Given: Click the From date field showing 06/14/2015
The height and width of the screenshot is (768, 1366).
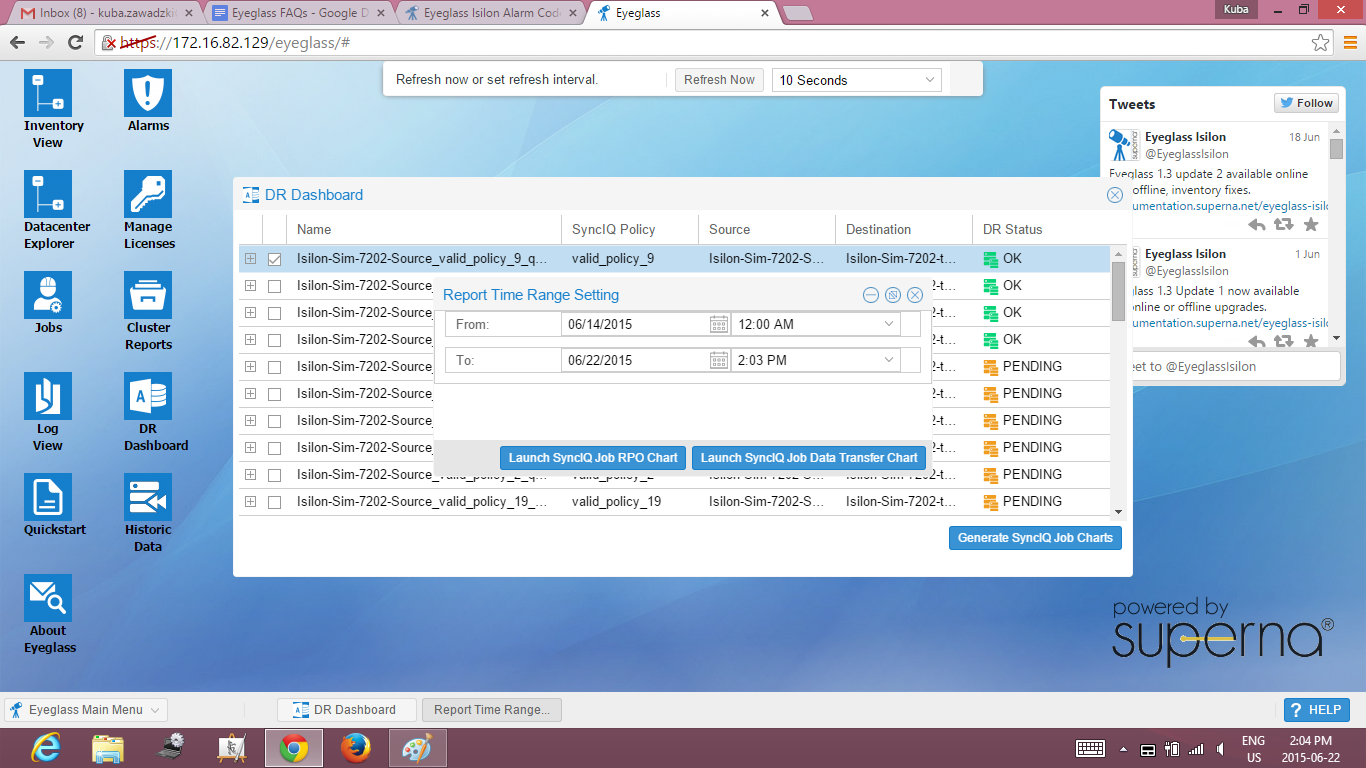Looking at the screenshot, I should [x=635, y=324].
